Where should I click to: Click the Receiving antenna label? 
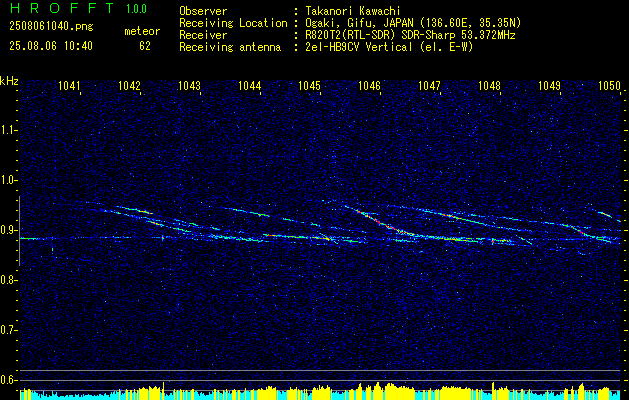coord(230,47)
